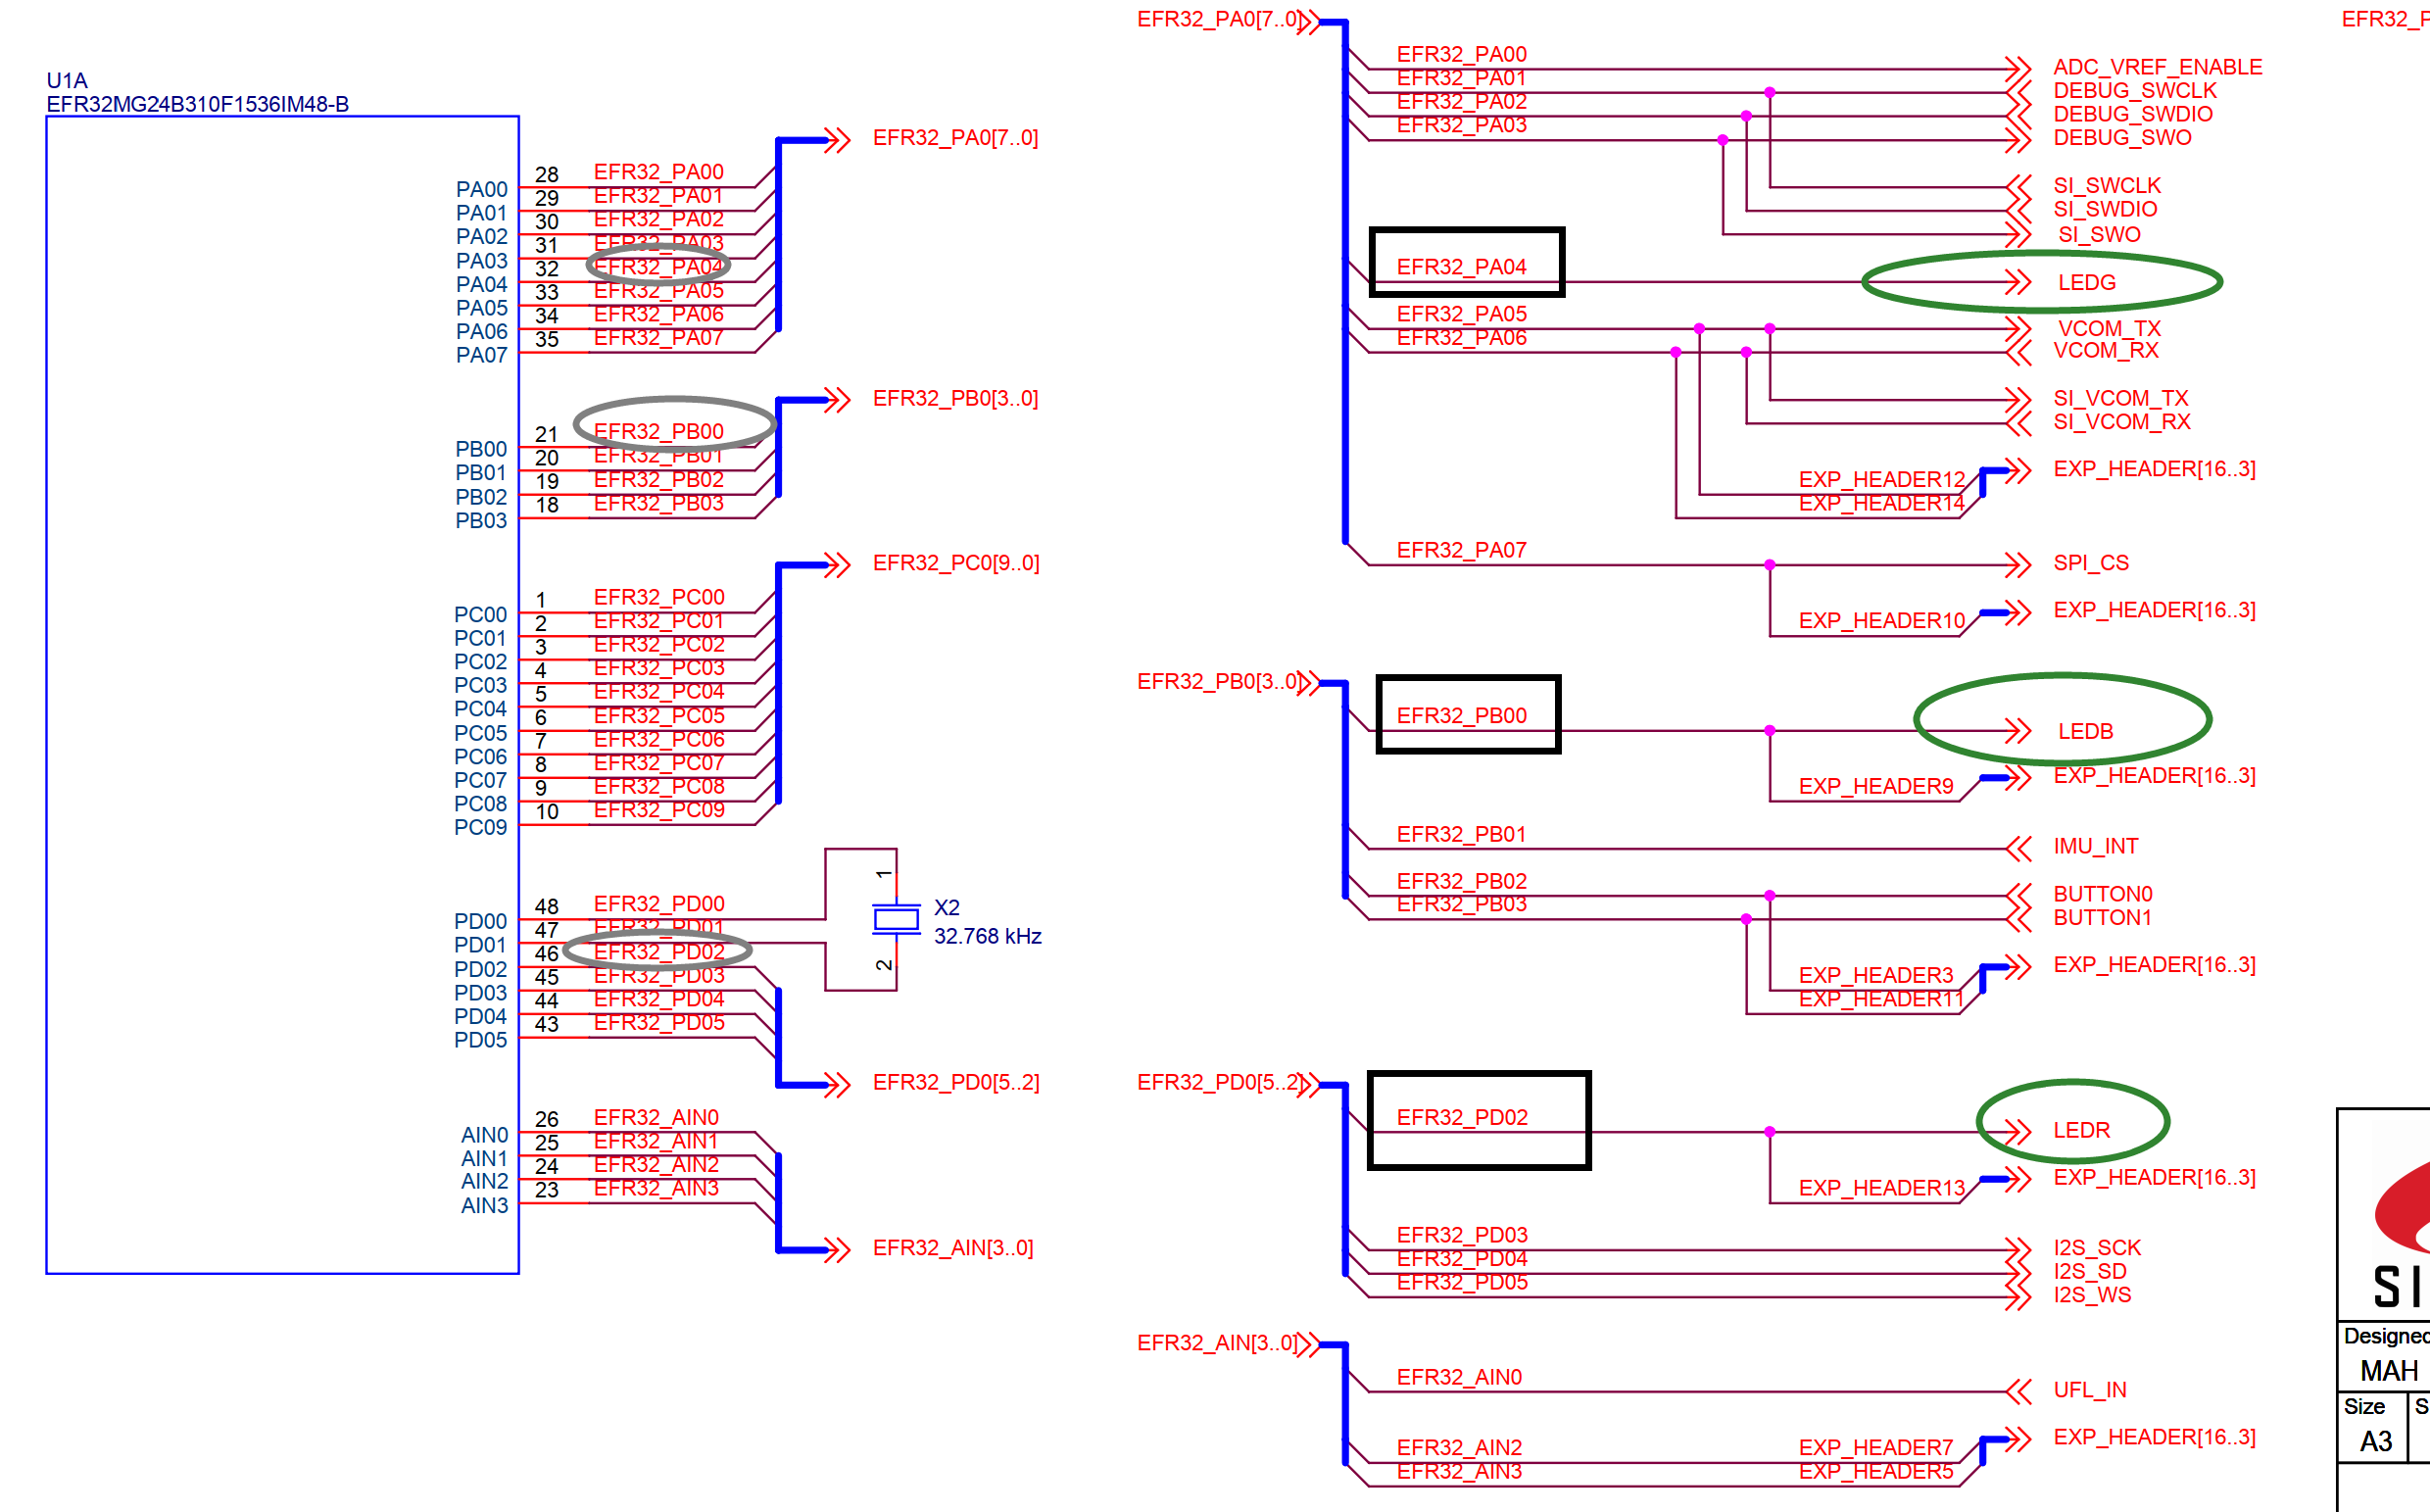Click the ADC_VREF_ENABLE port arrow
Image resolution: width=2430 pixels, height=1512 pixels.
[x=2019, y=69]
